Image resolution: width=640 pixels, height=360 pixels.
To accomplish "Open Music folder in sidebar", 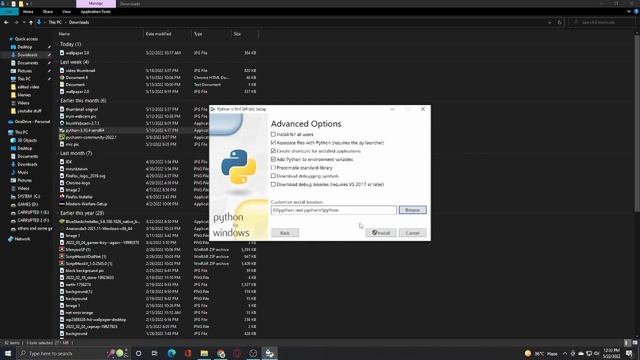I will [23, 173].
